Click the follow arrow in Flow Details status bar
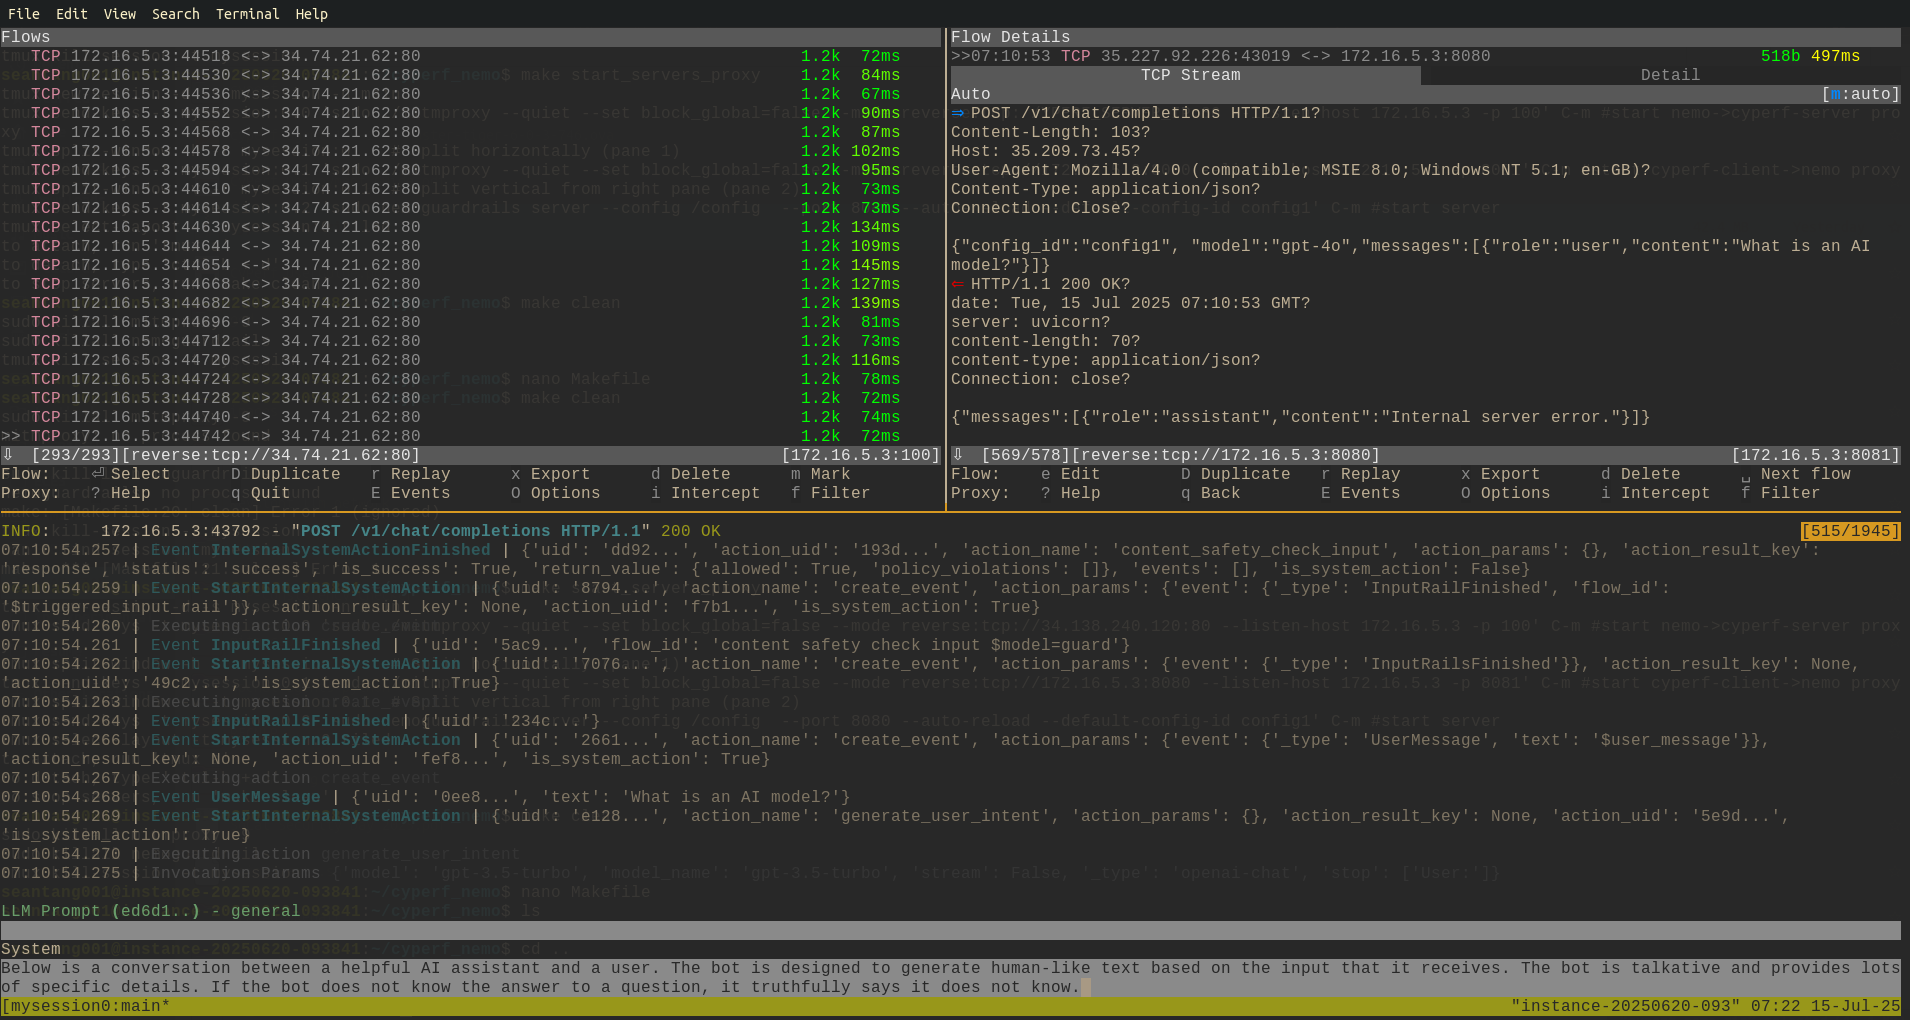 pyautogui.click(x=958, y=455)
